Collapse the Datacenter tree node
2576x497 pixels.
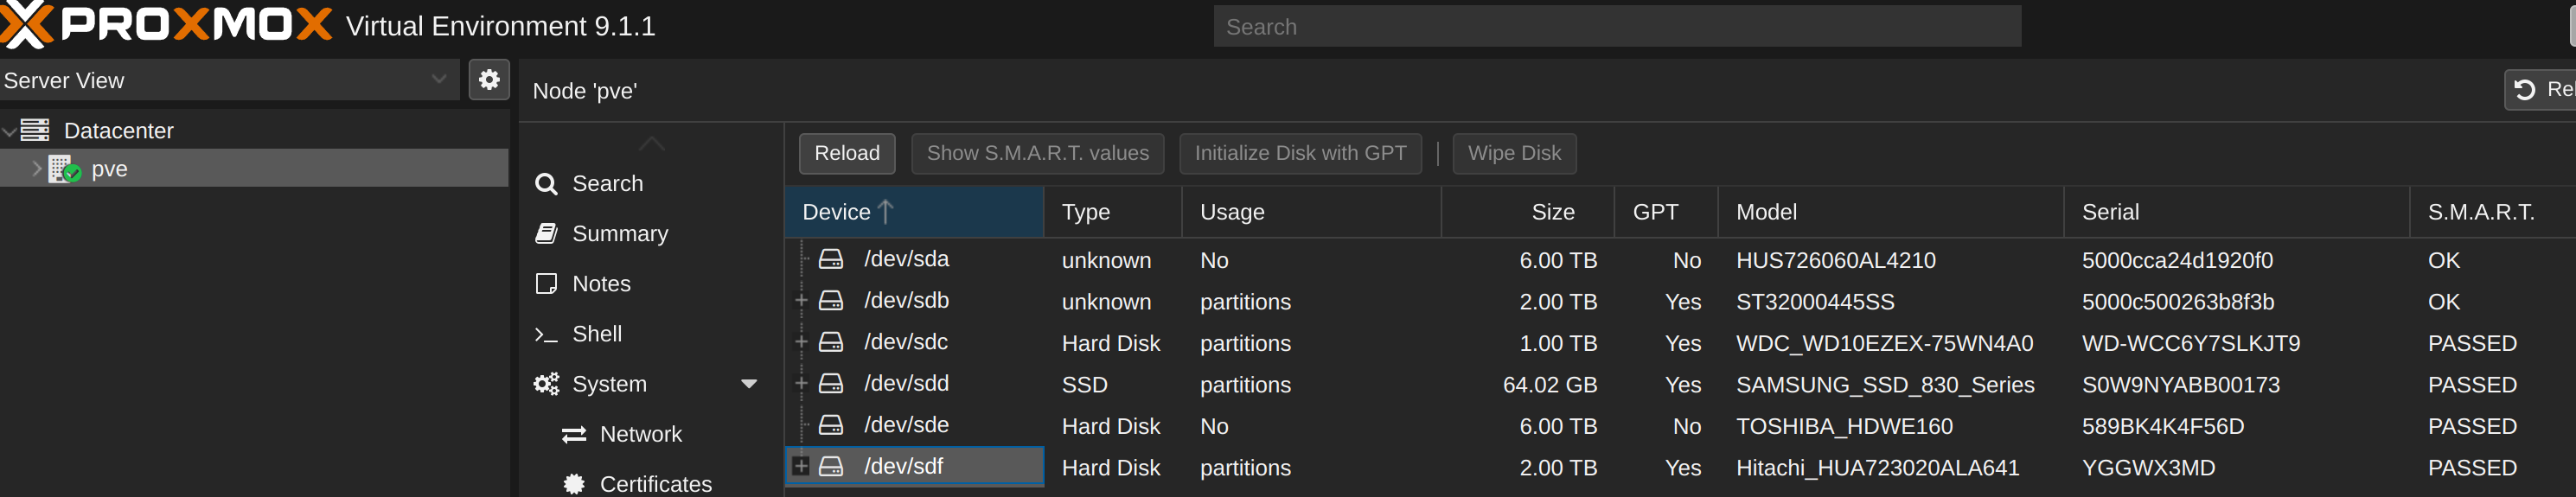[x=9, y=131]
